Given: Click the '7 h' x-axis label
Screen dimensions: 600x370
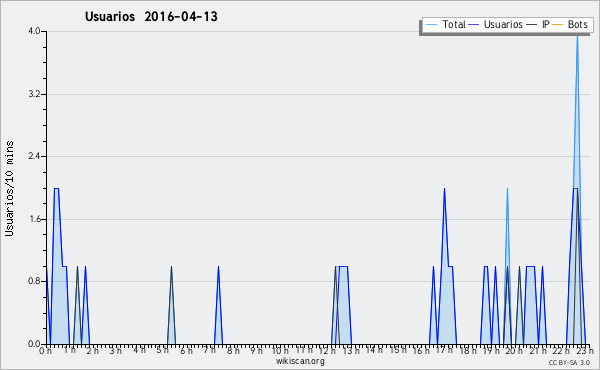Looking at the screenshot, I should click(x=210, y=350).
